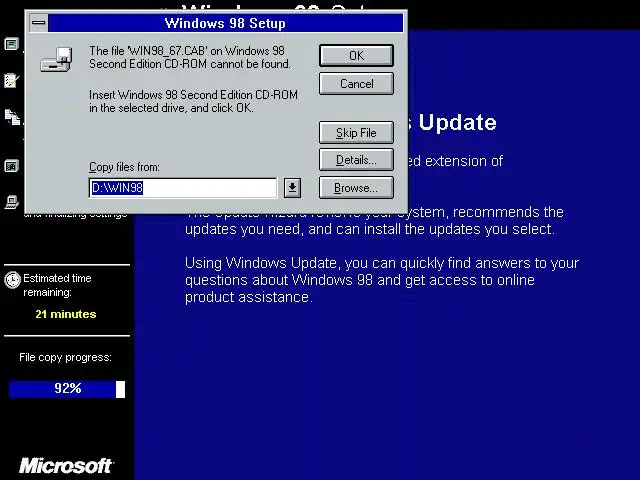The height and width of the screenshot is (480, 640).
Task: Click the Microsoft logo text
Action: click(x=67, y=466)
